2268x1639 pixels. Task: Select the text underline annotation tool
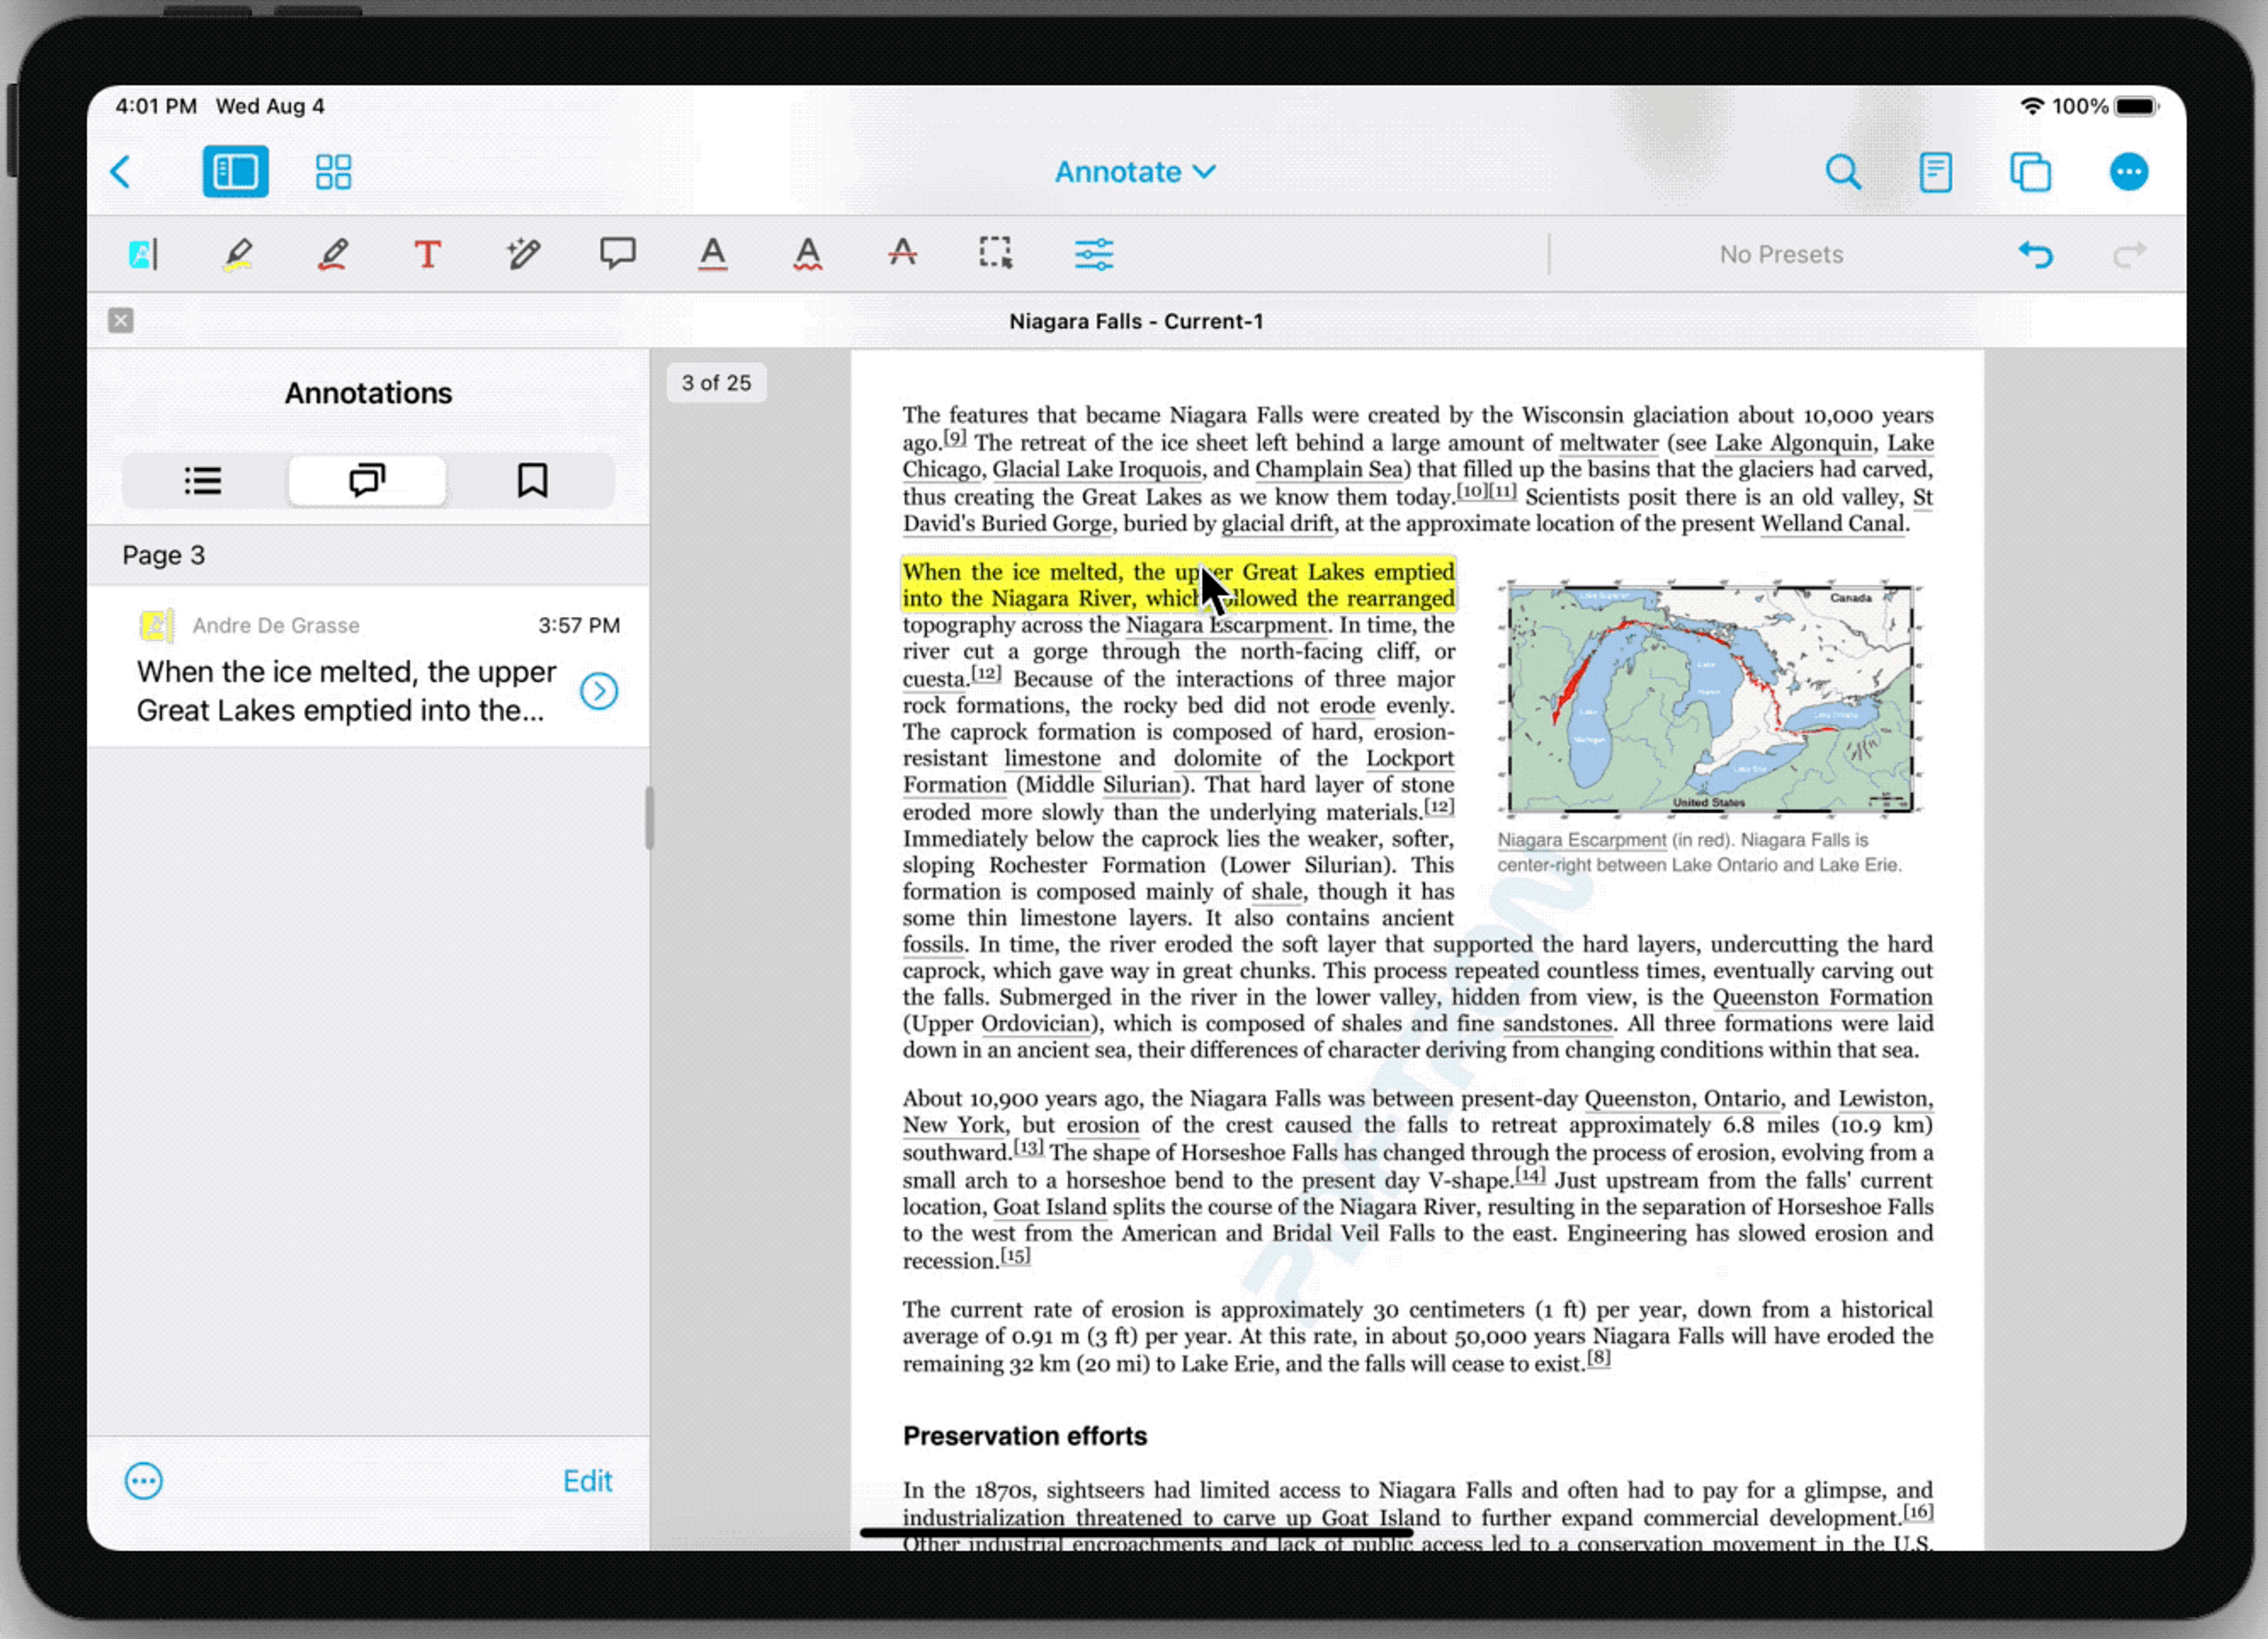click(712, 254)
